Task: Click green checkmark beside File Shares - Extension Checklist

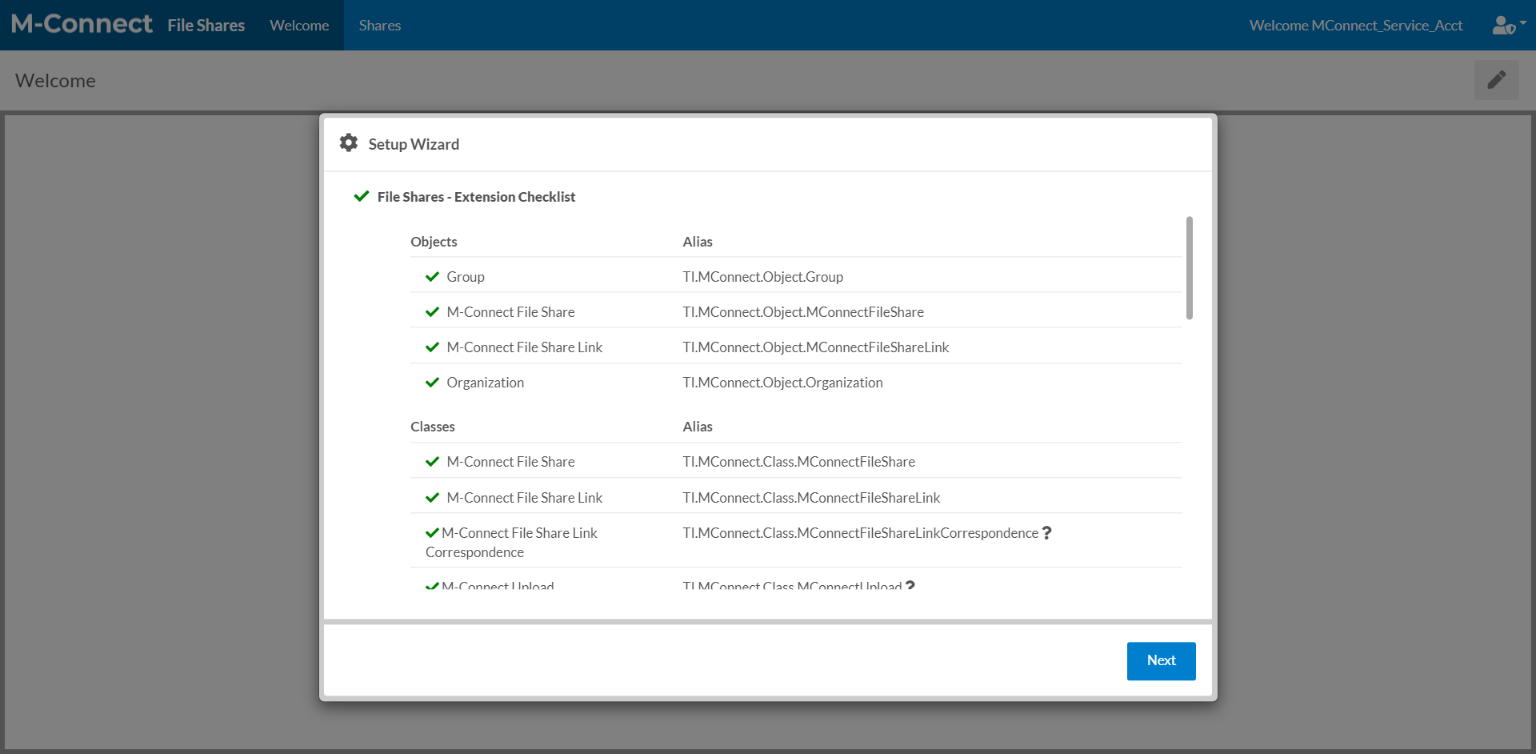Action: pyautogui.click(x=361, y=196)
